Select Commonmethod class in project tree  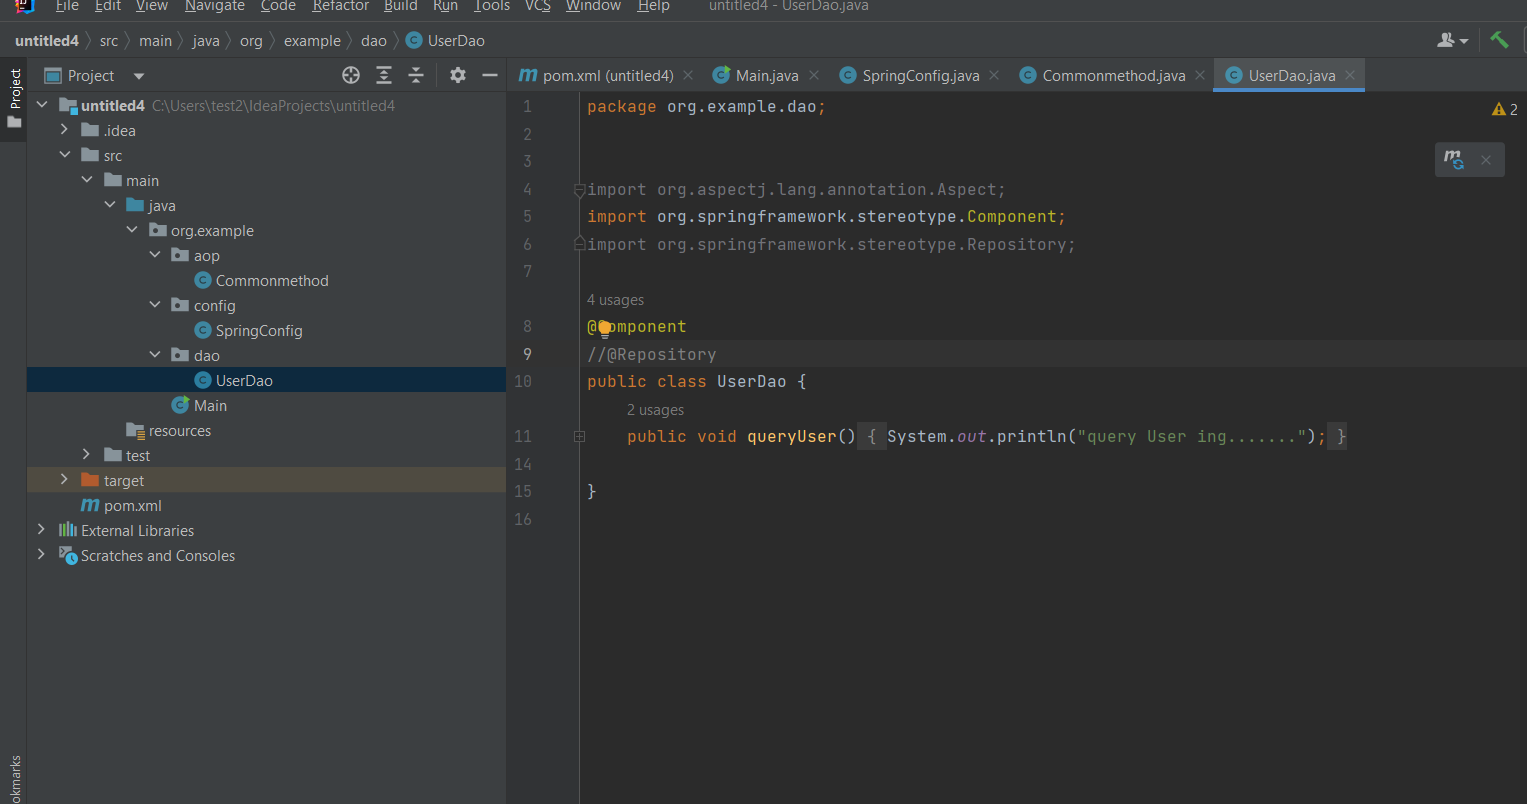click(x=271, y=280)
